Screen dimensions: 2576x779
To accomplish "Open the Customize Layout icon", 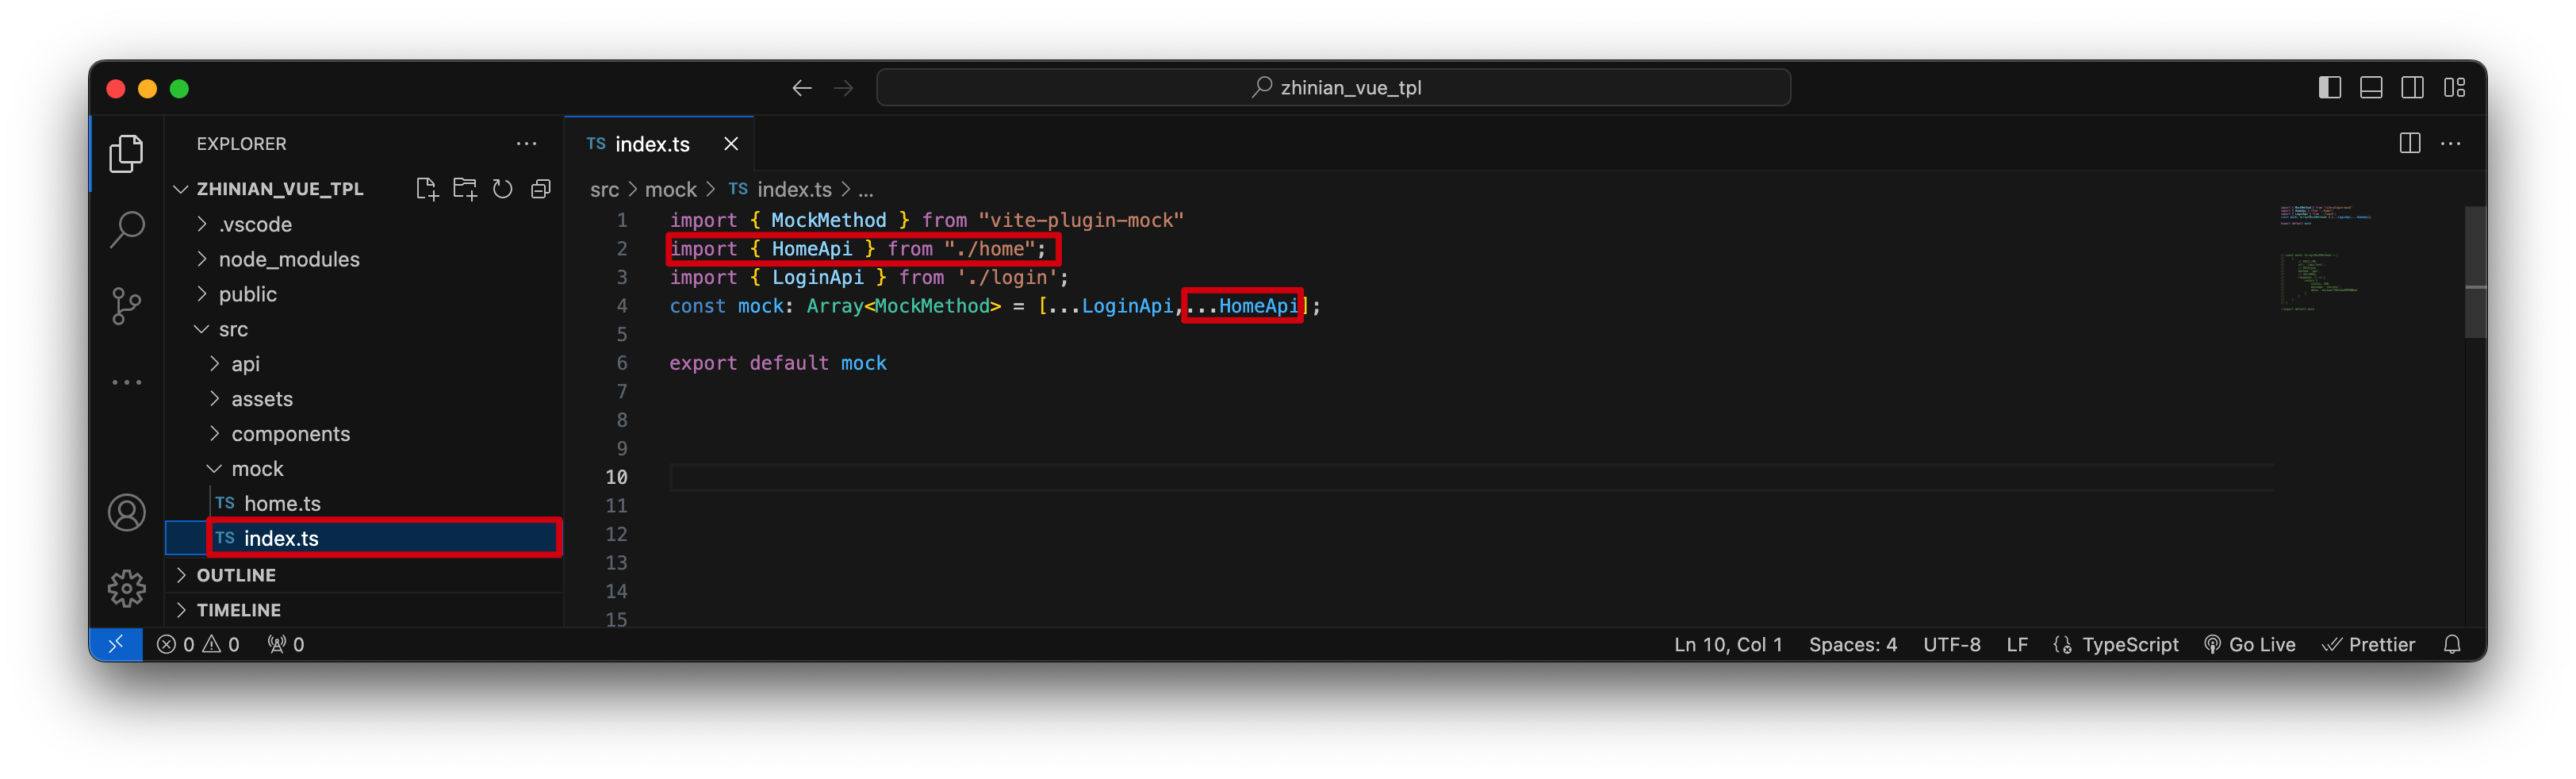I will point(2455,88).
